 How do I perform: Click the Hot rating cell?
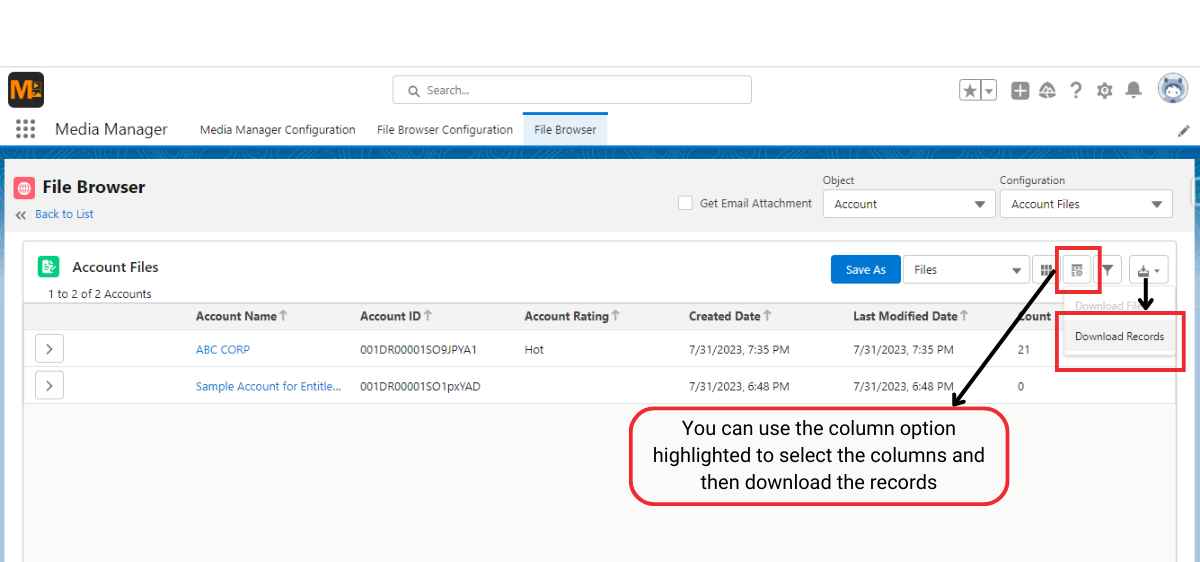click(534, 350)
